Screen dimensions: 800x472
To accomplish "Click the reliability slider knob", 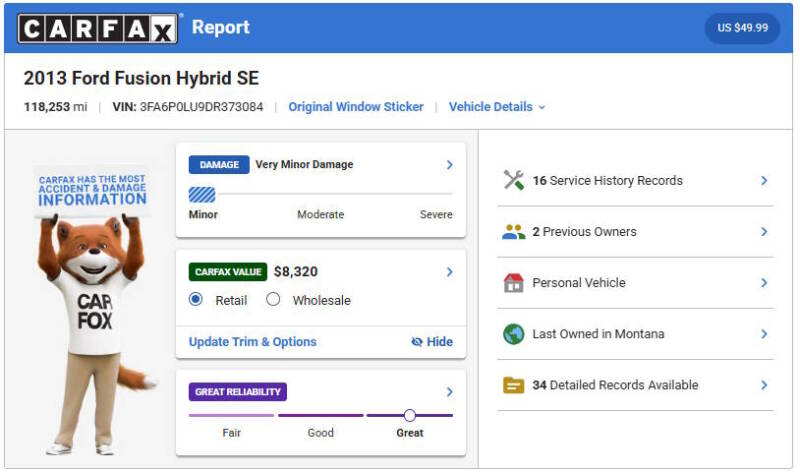I will click(x=410, y=415).
